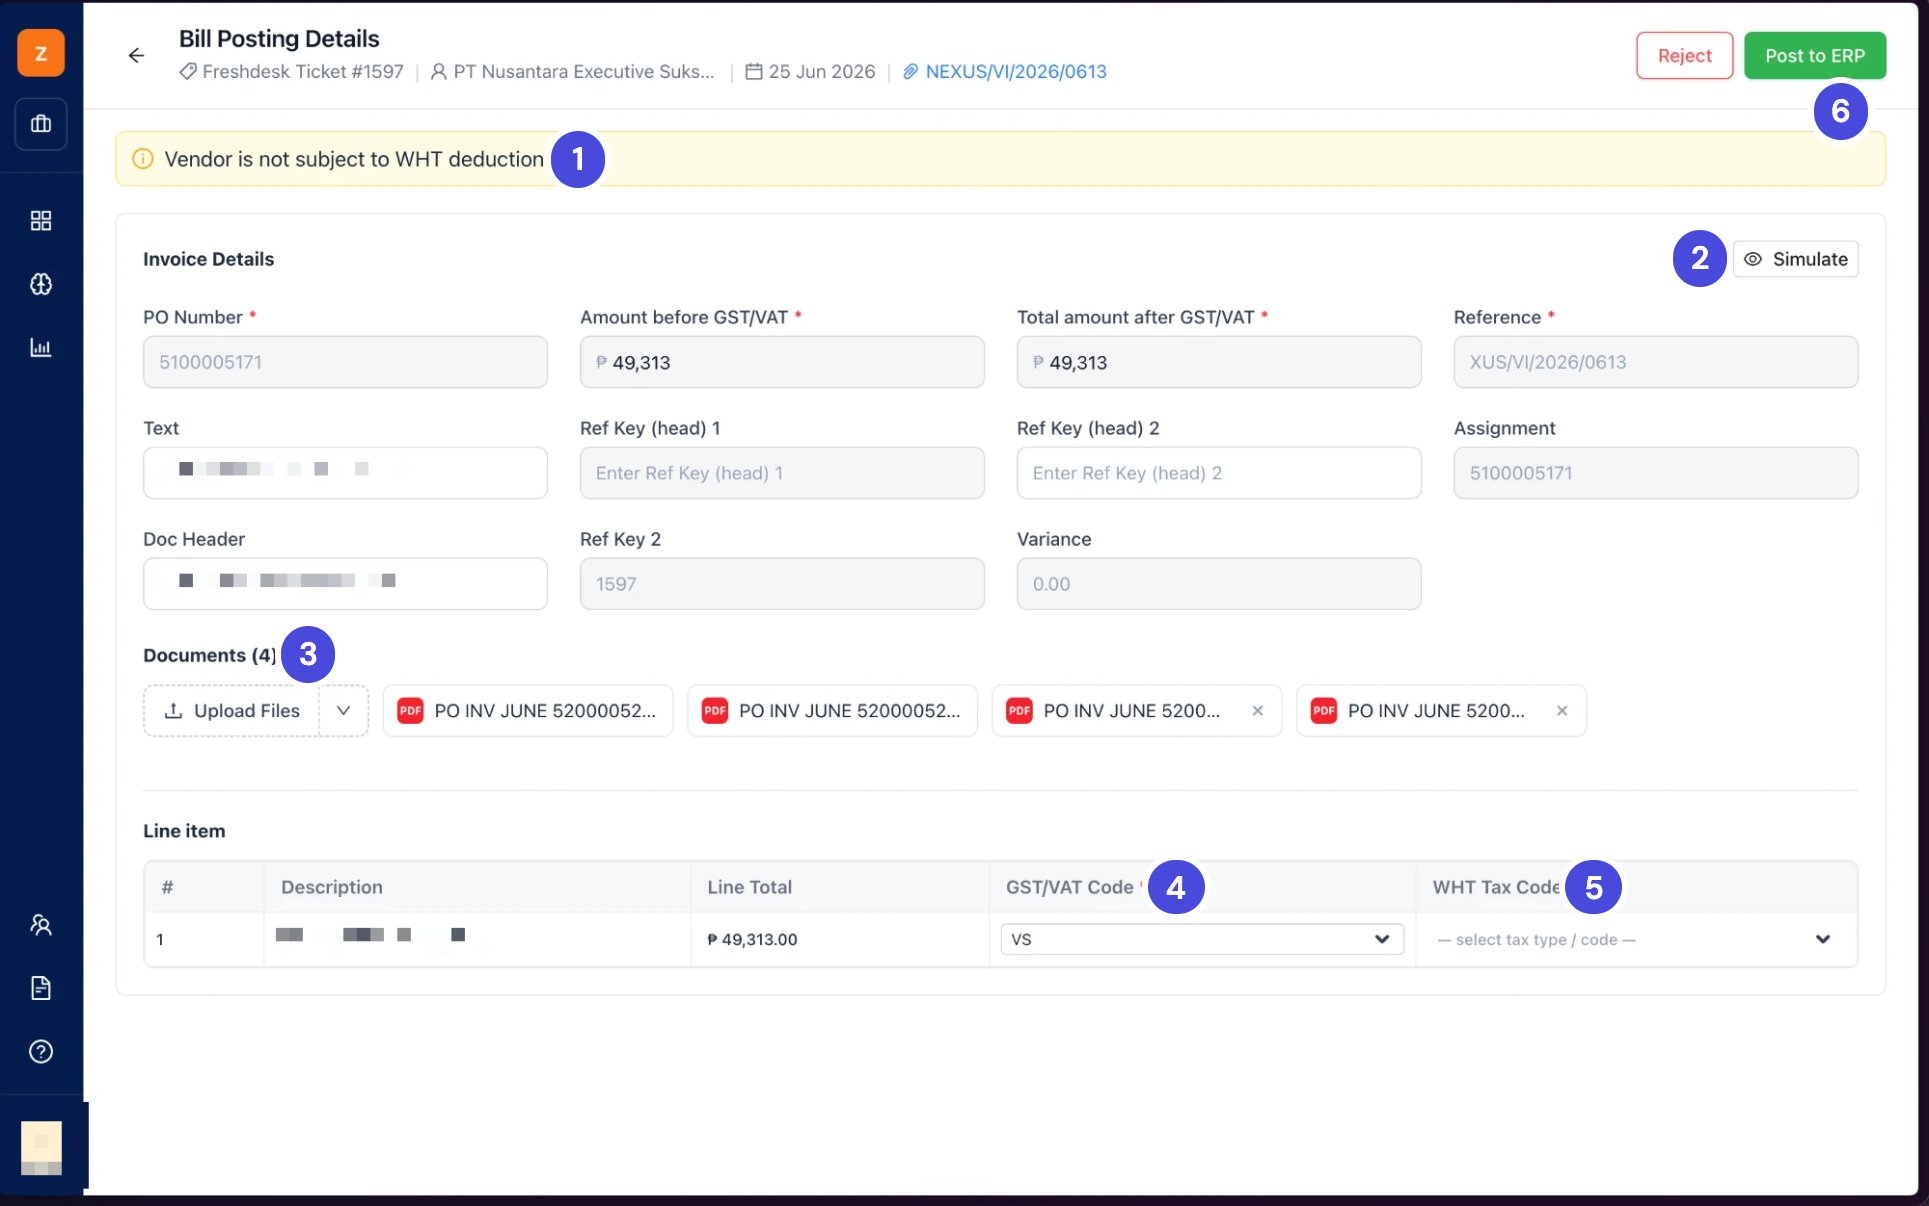
Task: Open the dashboard grid sidebar icon
Action: click(41, 221)
